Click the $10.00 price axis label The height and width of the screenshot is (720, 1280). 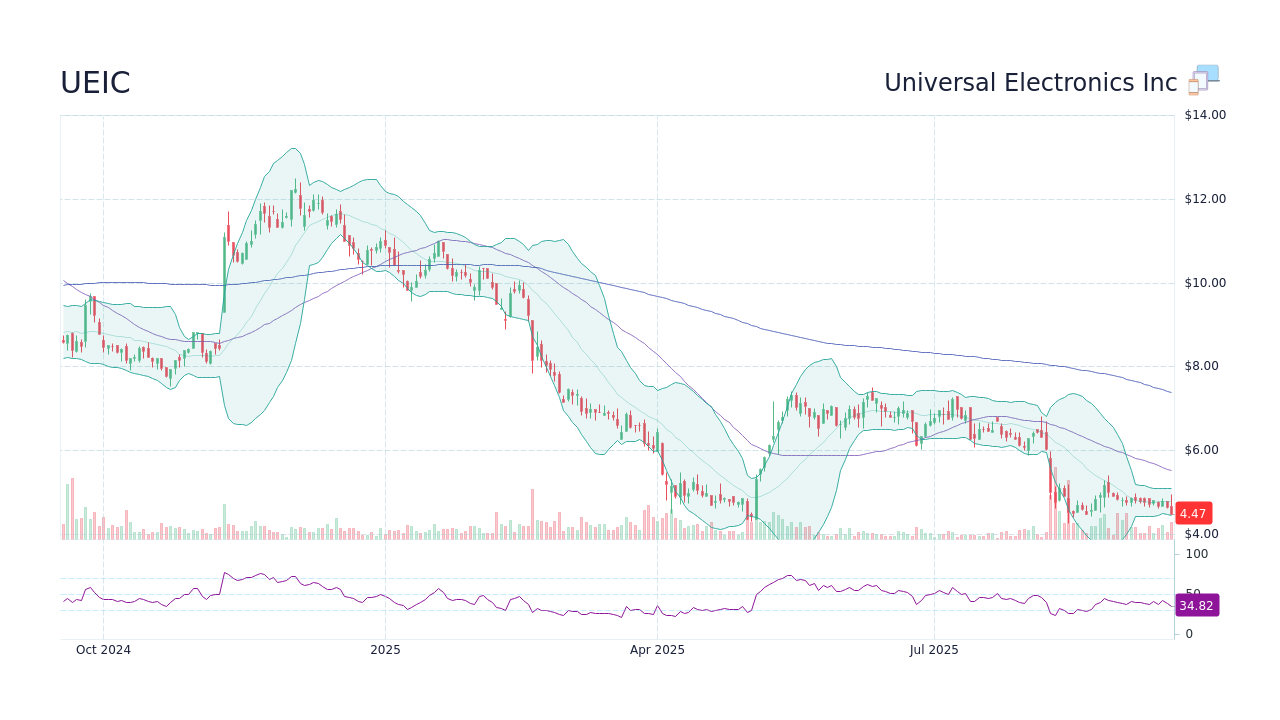click(x=1205, y=283)
